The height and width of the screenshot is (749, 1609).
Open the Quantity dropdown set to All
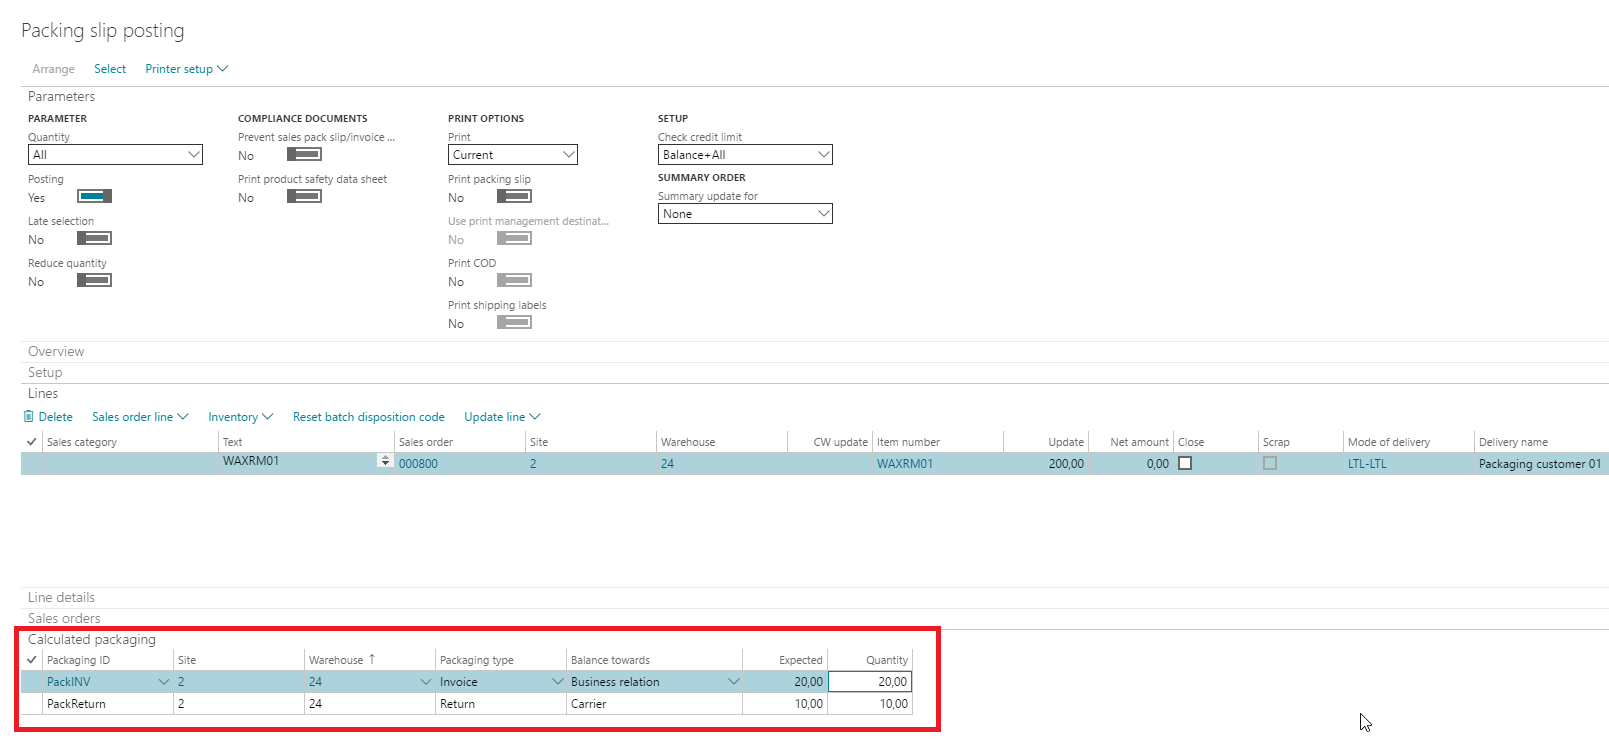[115, 155]
